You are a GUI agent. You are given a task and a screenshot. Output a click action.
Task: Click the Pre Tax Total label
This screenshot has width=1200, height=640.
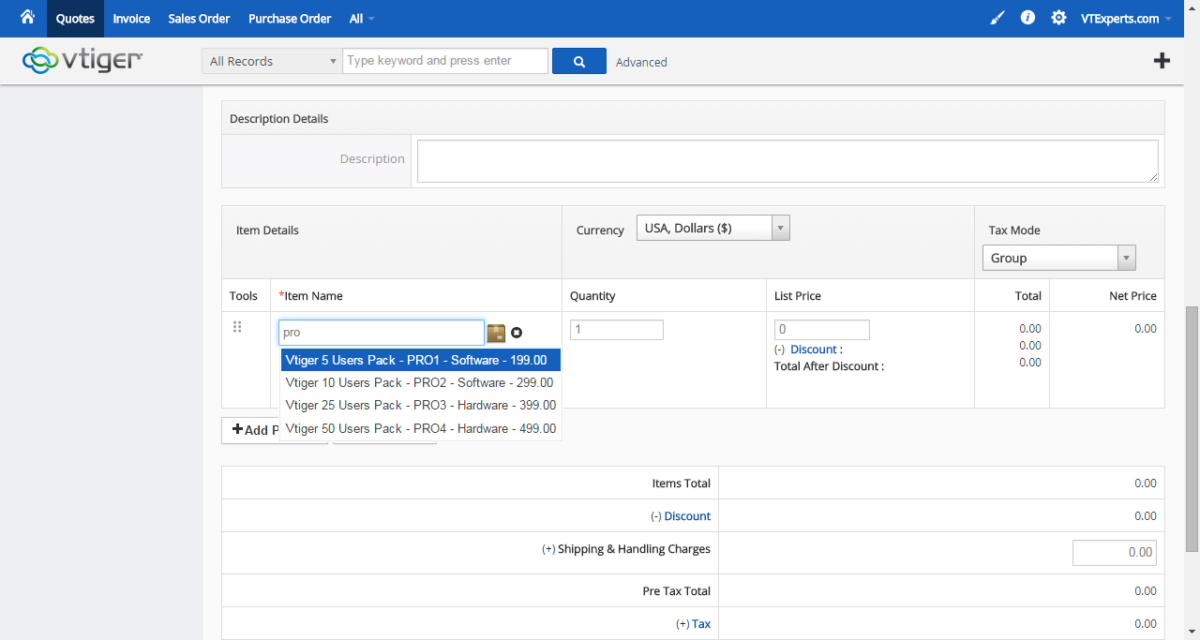point(677,591)
